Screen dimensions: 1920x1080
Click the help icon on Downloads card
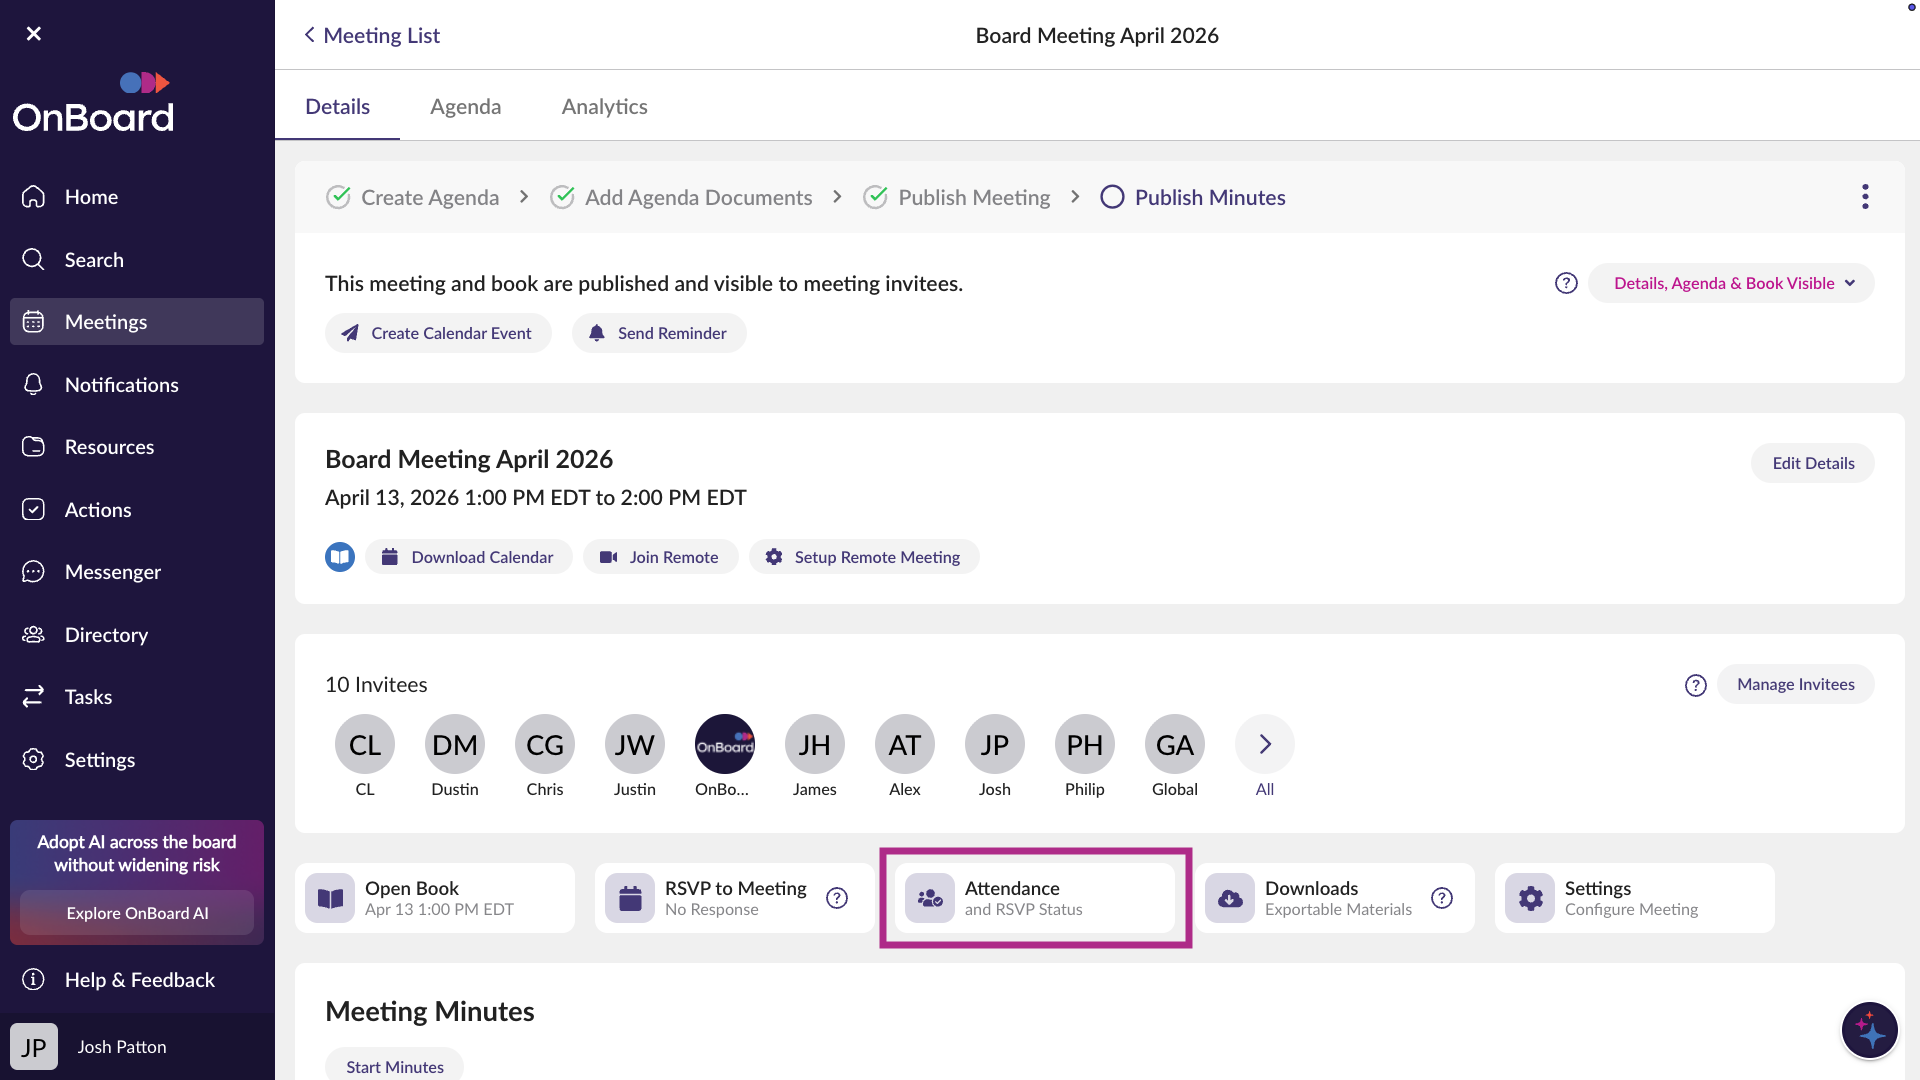(1441, 898)
